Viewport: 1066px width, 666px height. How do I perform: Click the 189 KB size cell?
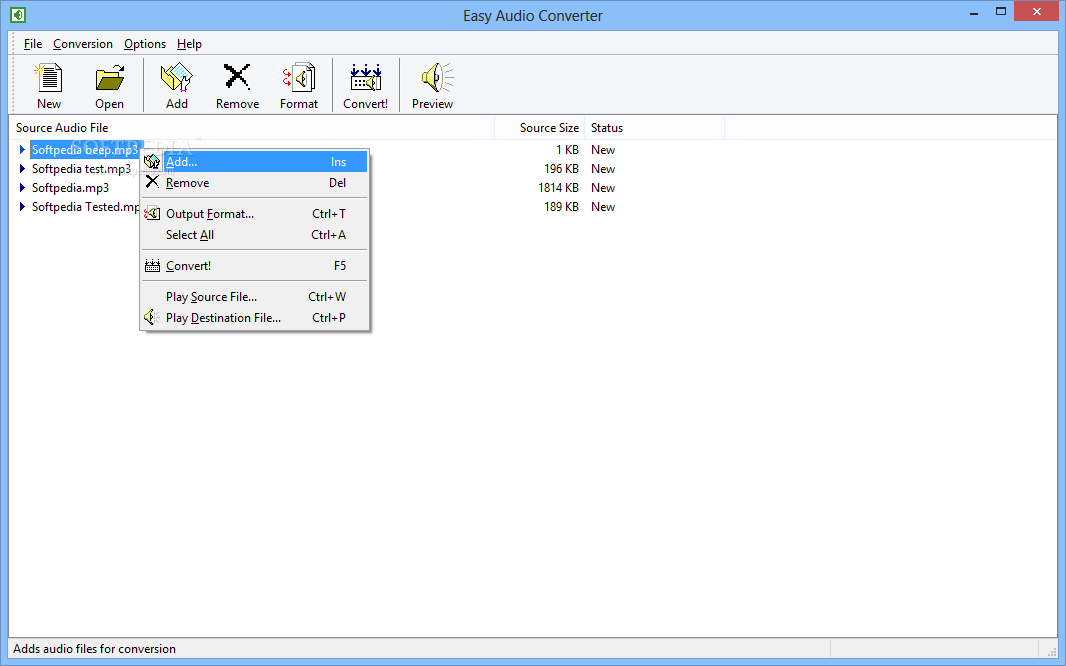(x=561, y=207)
